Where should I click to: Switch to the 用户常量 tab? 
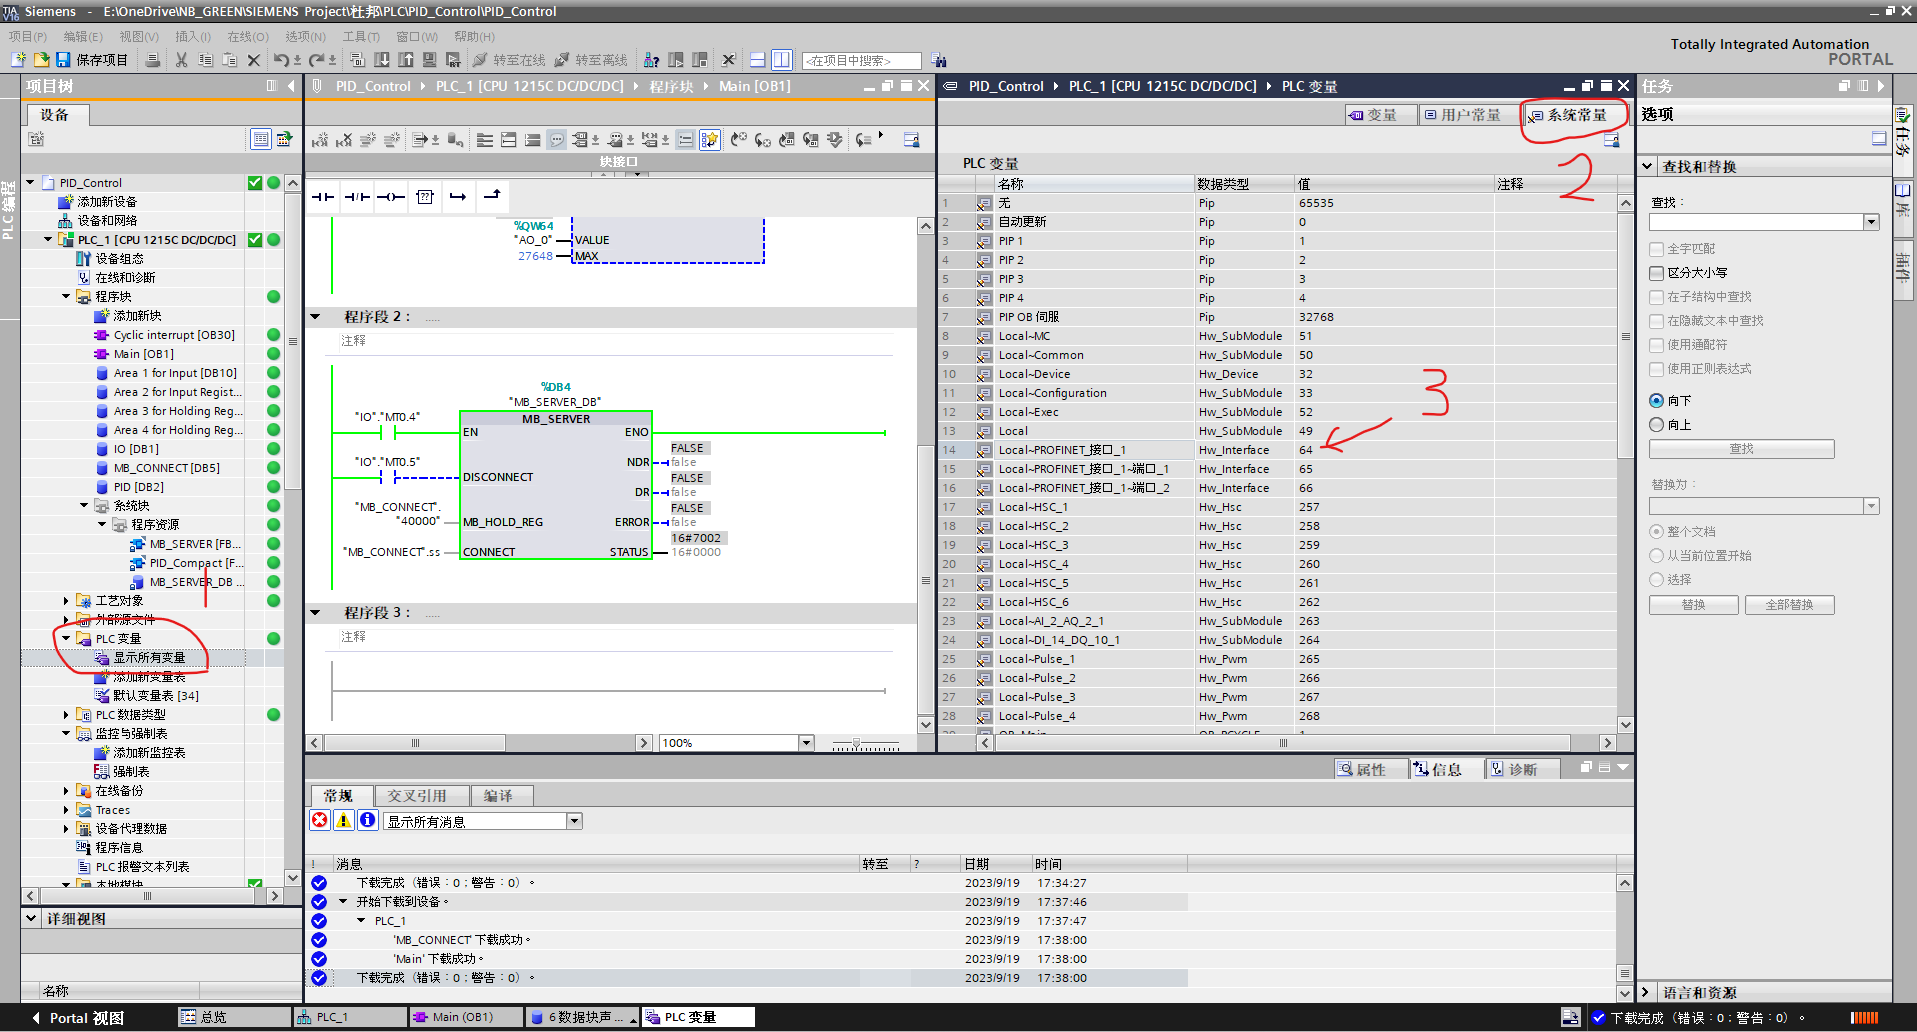(1462, 115)
